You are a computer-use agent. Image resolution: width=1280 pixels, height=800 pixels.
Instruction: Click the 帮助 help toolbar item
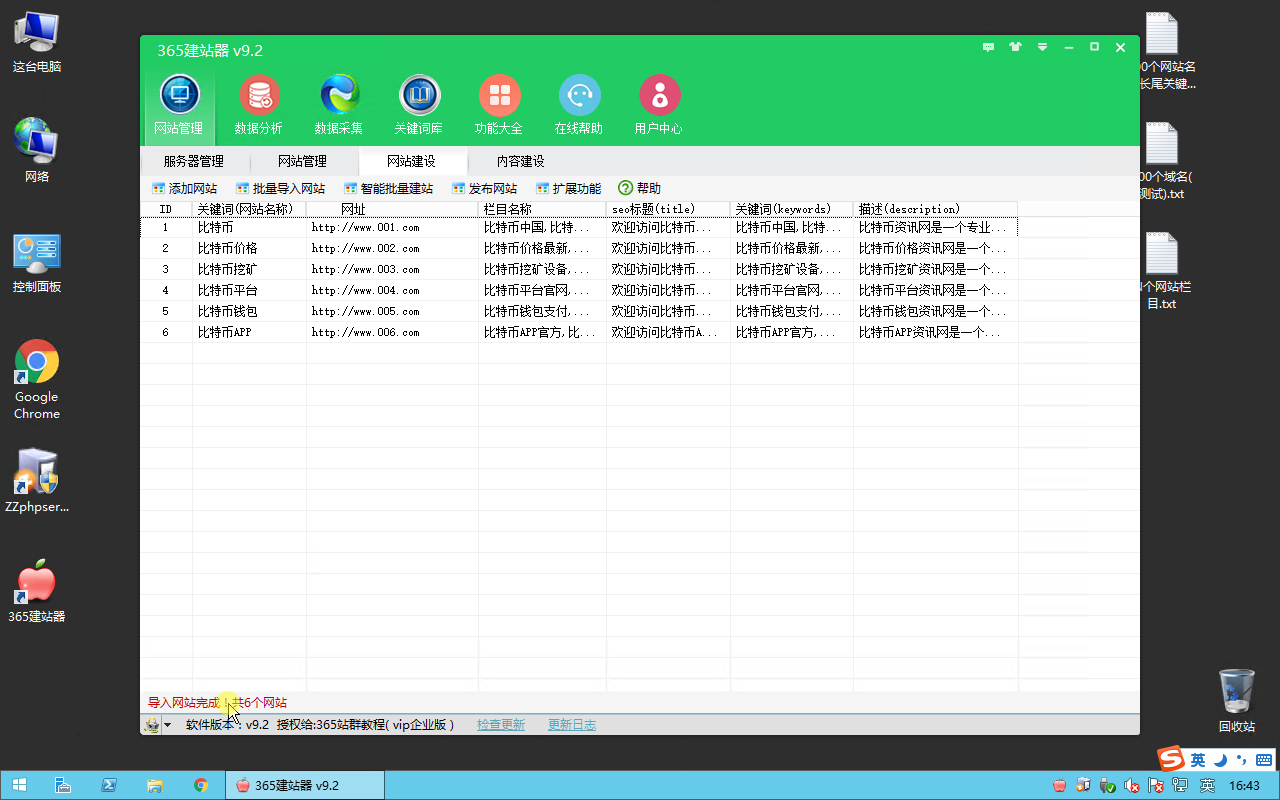click(639, 188)
